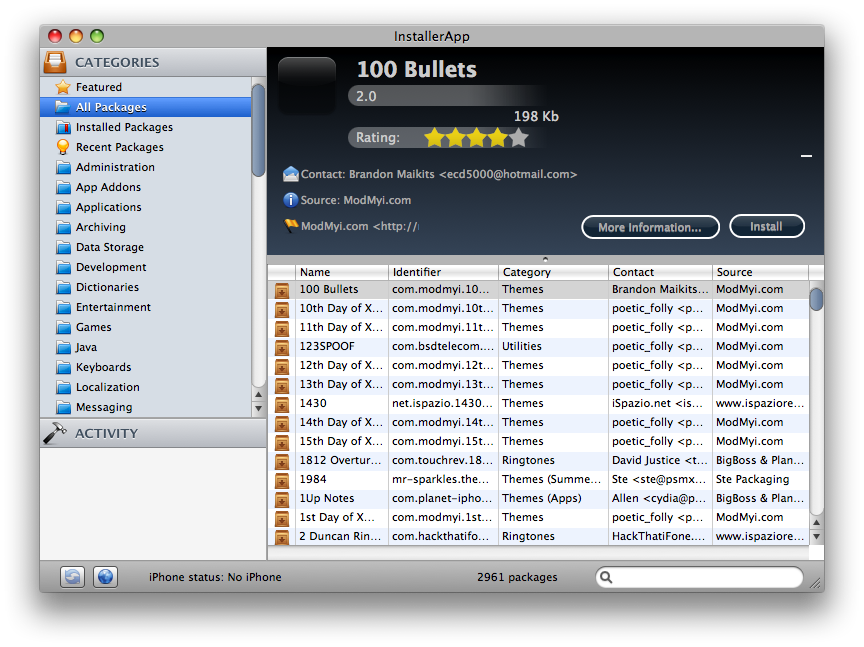Click package list scroll down arrow

(x=816, y=536)
